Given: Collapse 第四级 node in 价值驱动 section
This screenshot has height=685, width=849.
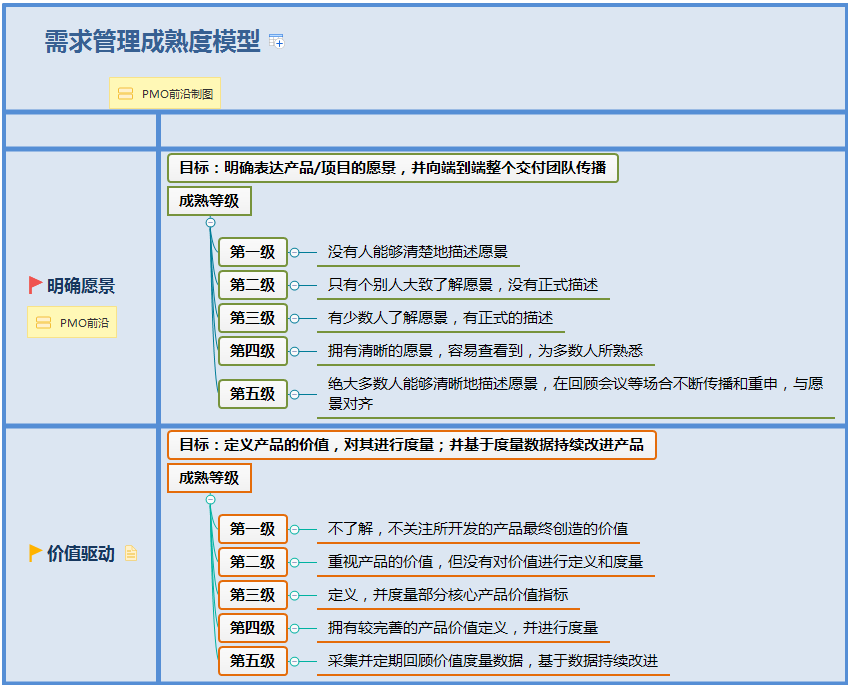Looking at the screenshot, I should pyautogui.click(x=294, y=629).
